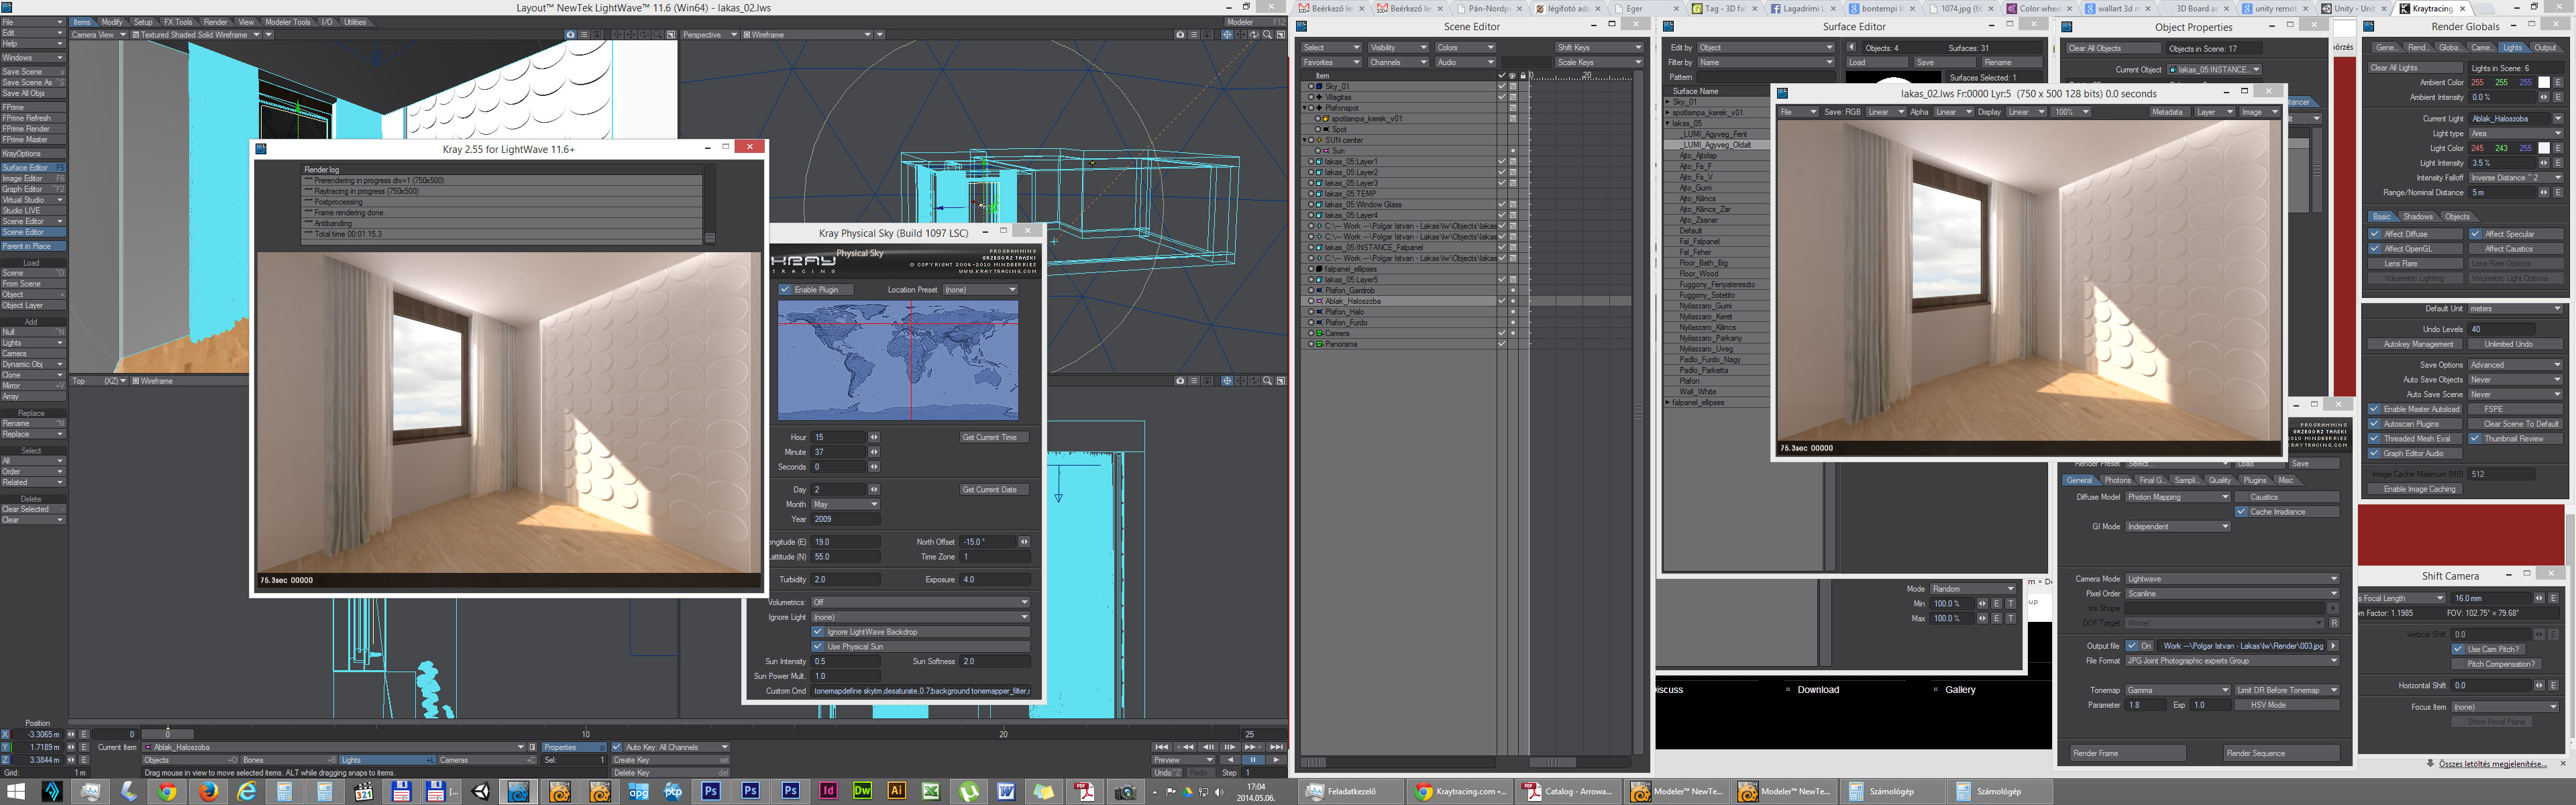Open the Location Preset dropdown
Viewport: 2576px width, 805px height.
[x=980, y=290]
